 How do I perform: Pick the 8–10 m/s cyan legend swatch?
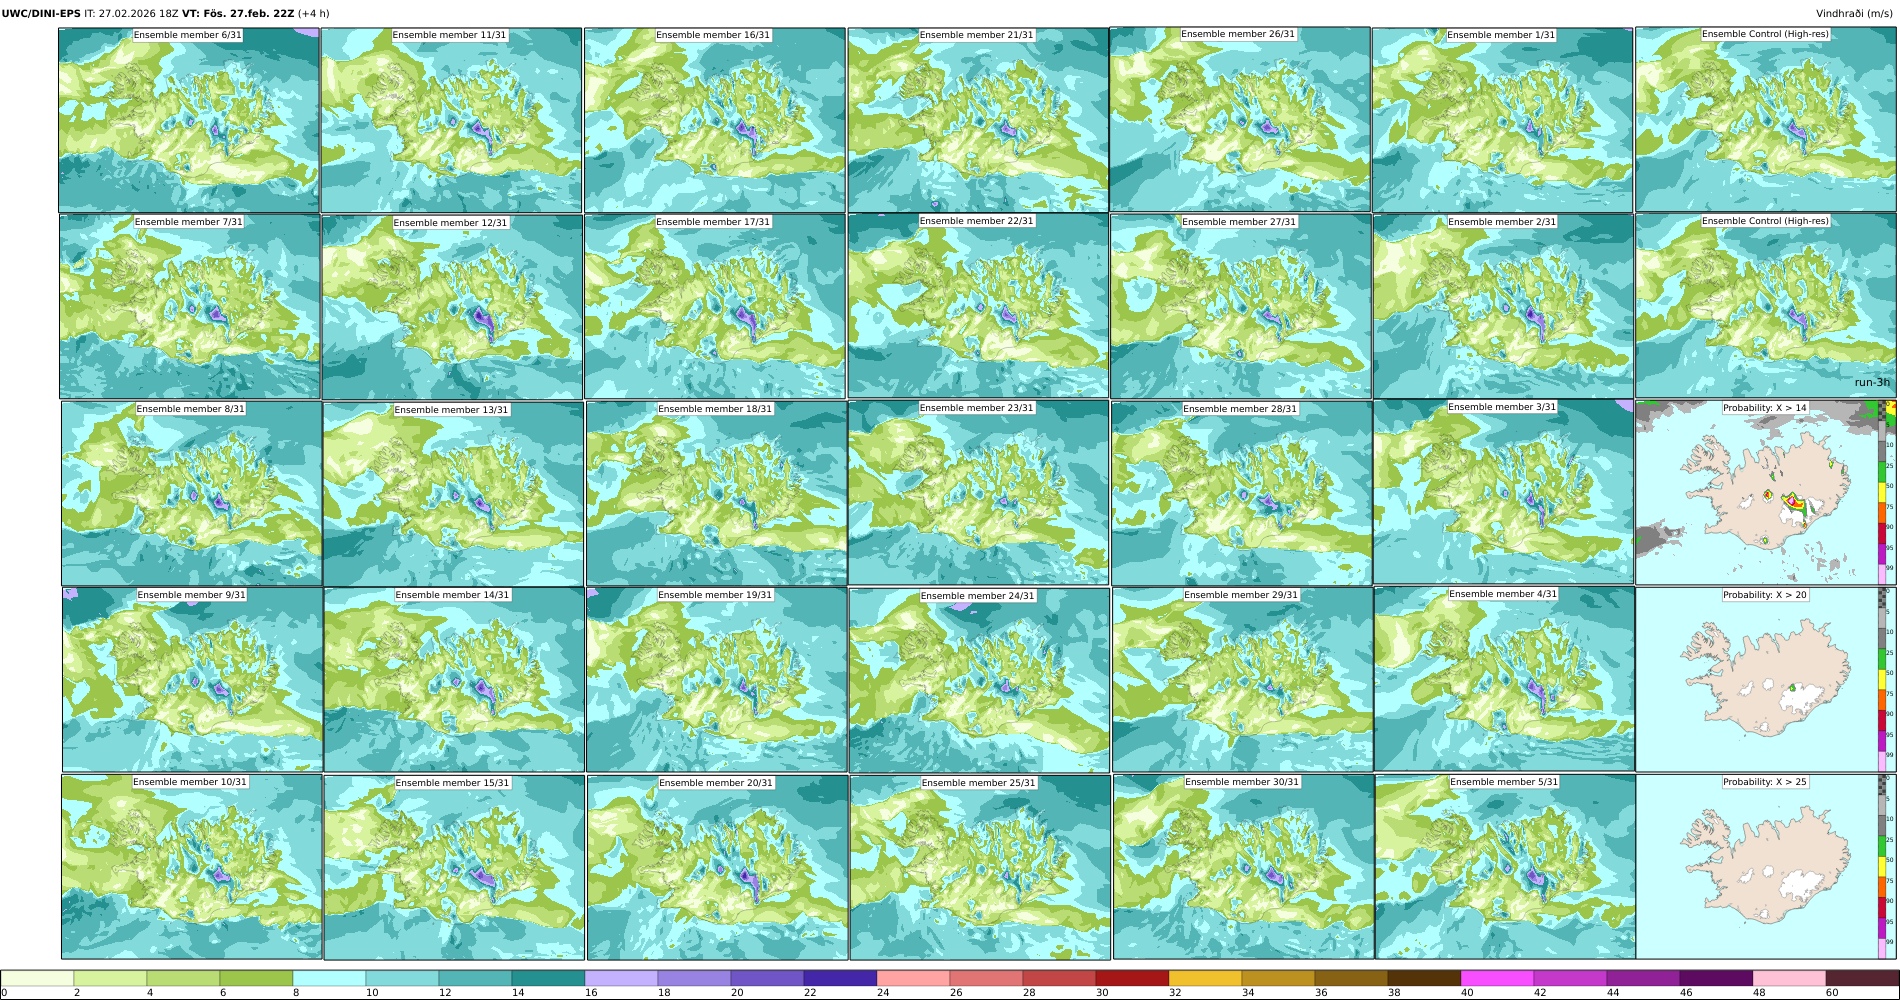(328, 978)
